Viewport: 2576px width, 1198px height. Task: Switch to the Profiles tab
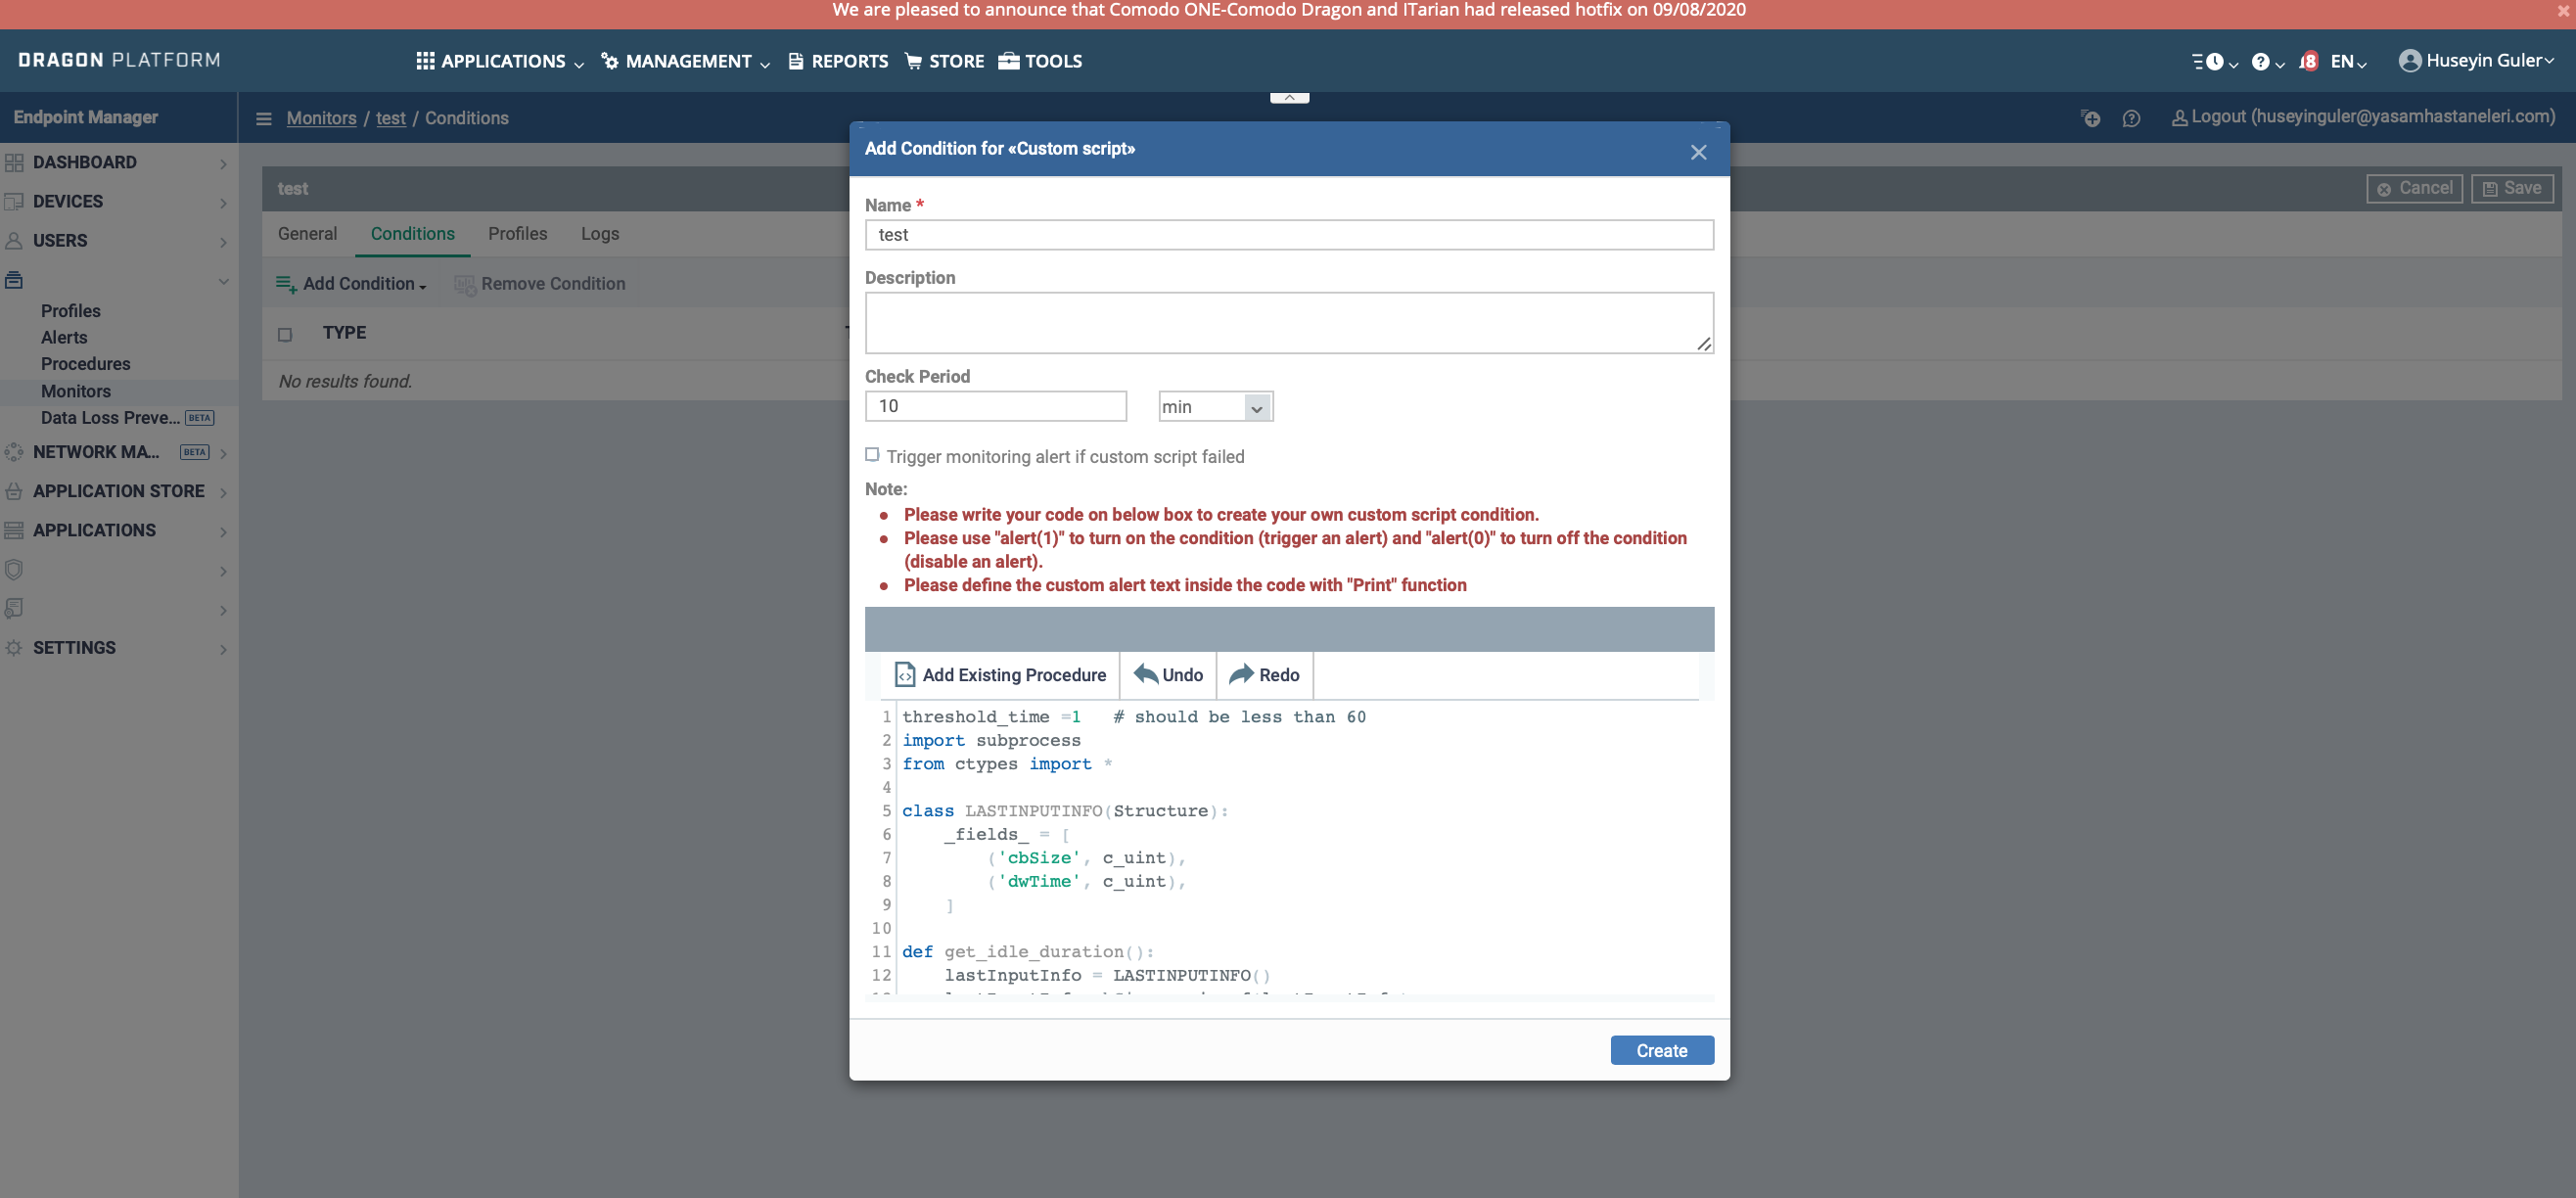(518, 233)
